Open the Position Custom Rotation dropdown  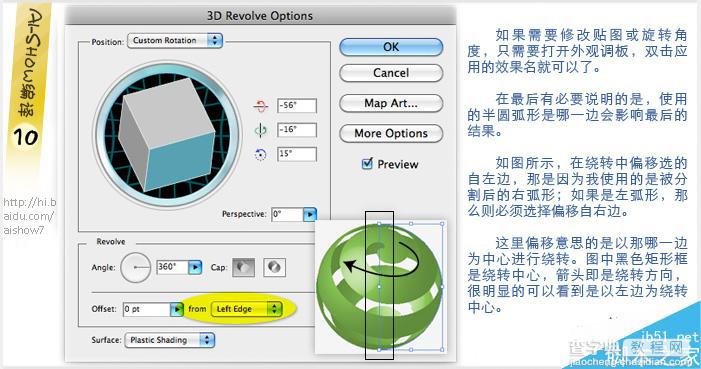(175, 40)
